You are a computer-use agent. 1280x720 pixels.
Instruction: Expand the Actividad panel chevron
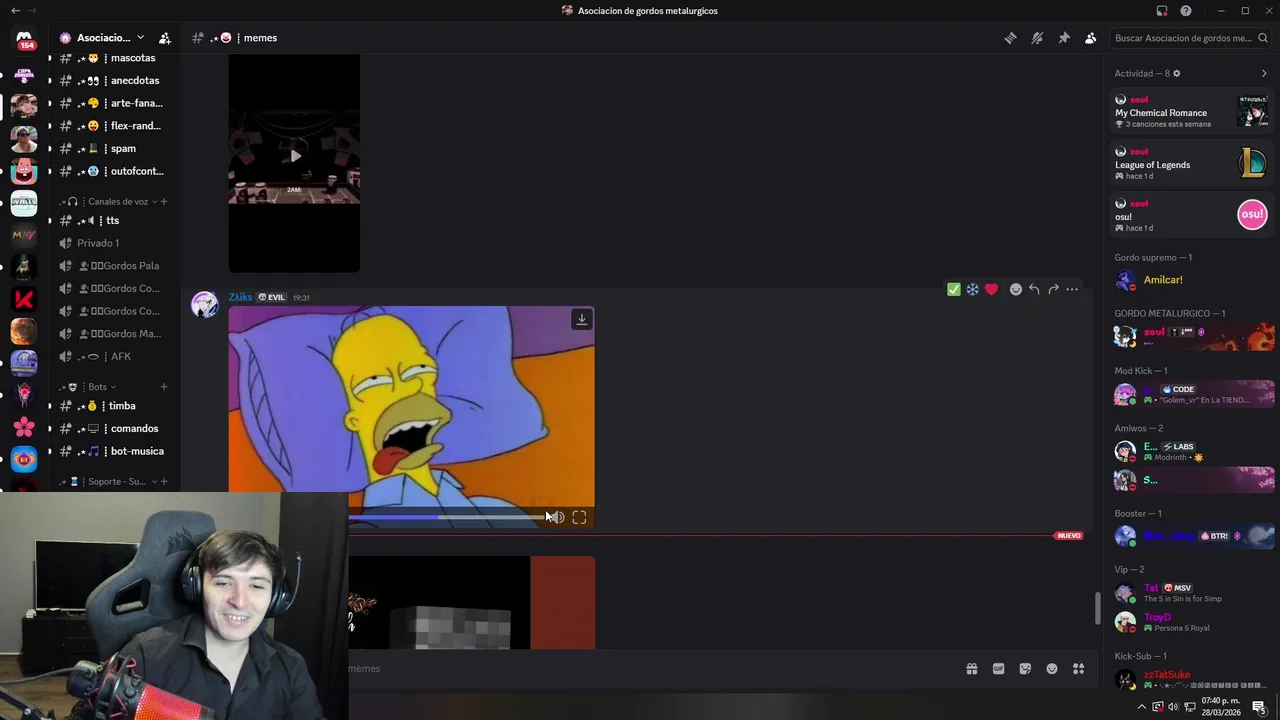point(1264,73)
